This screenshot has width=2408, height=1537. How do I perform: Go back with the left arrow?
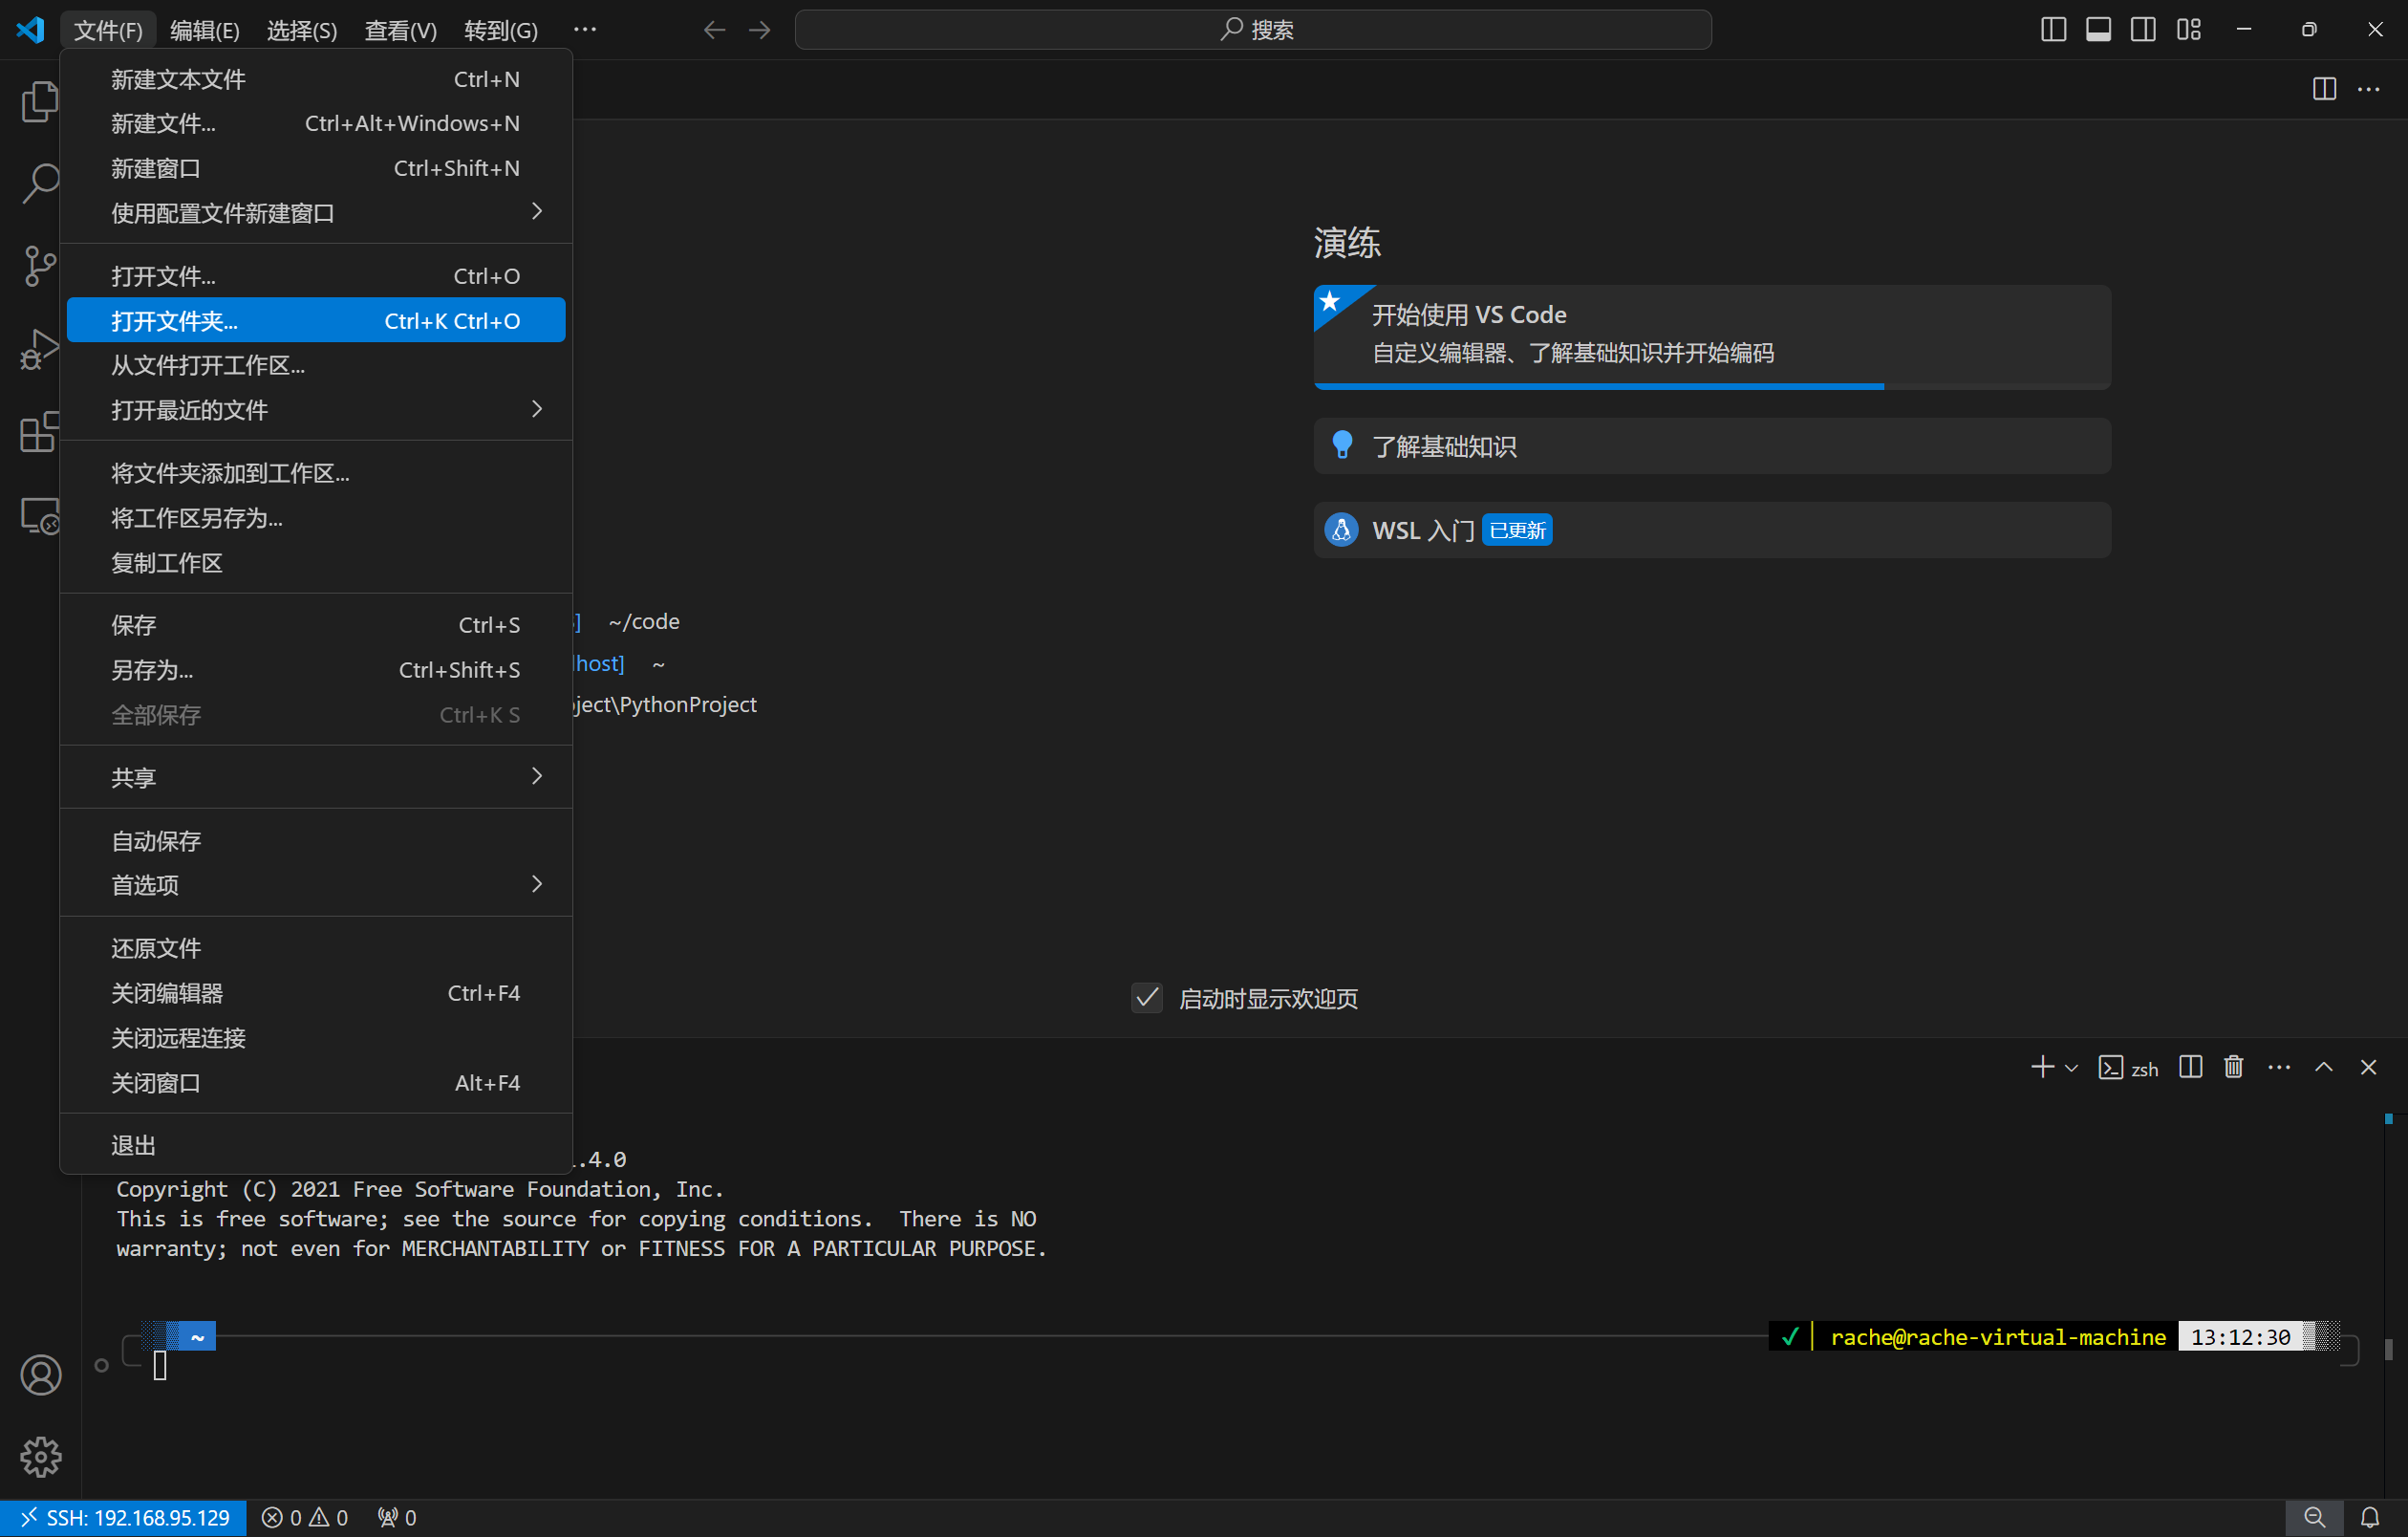714,30
